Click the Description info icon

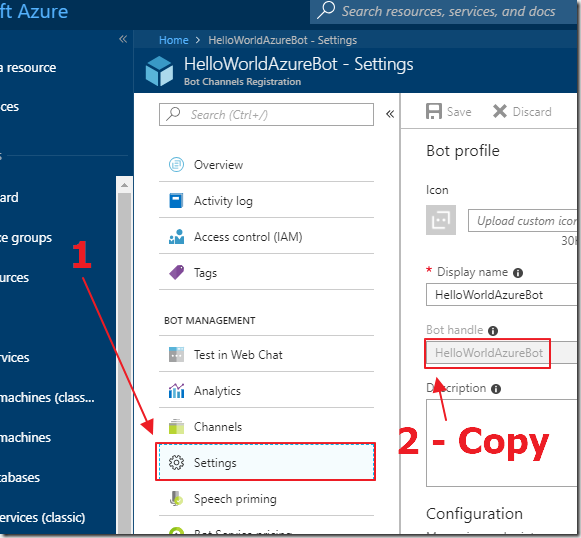496,389
